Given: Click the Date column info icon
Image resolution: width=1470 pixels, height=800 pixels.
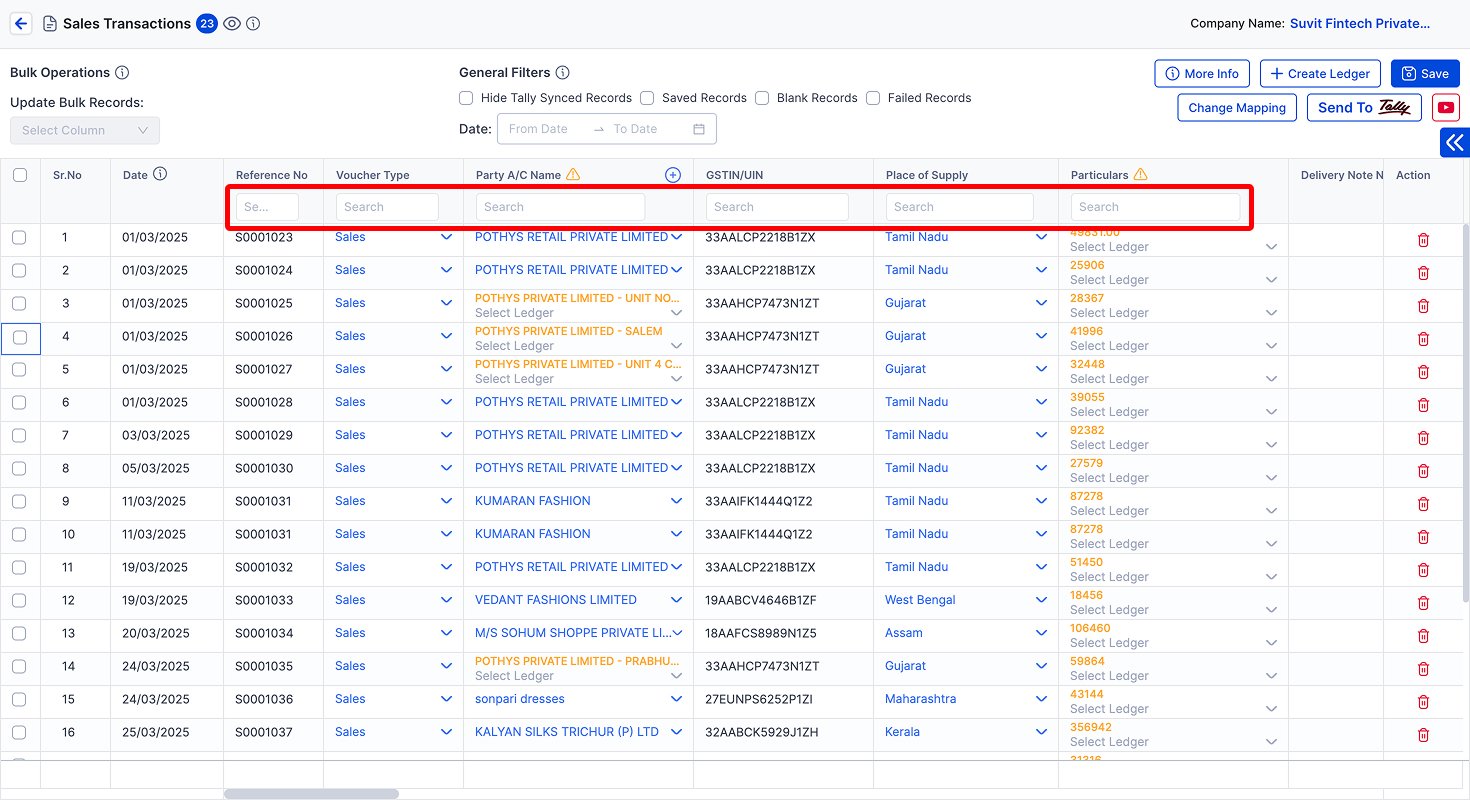Looking at the screenshot, I should click(160, 174).
